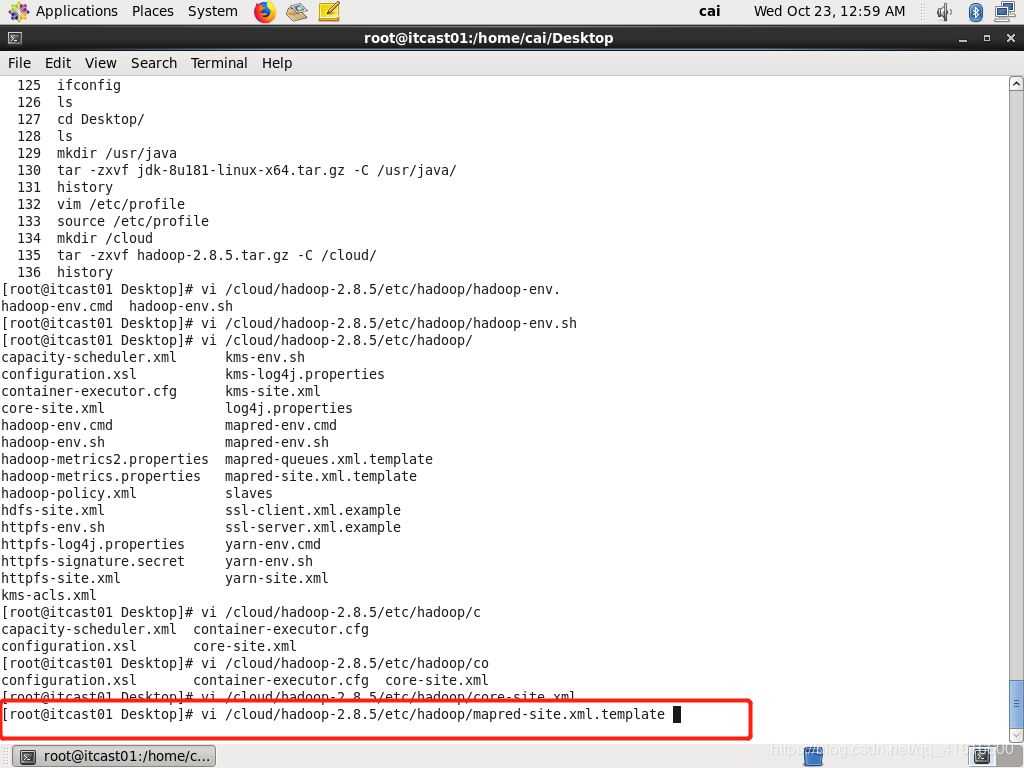Viewport: 1024px width, 768px height.
Task: Open the Bluetooth tray icon
Action: [975, 12]
